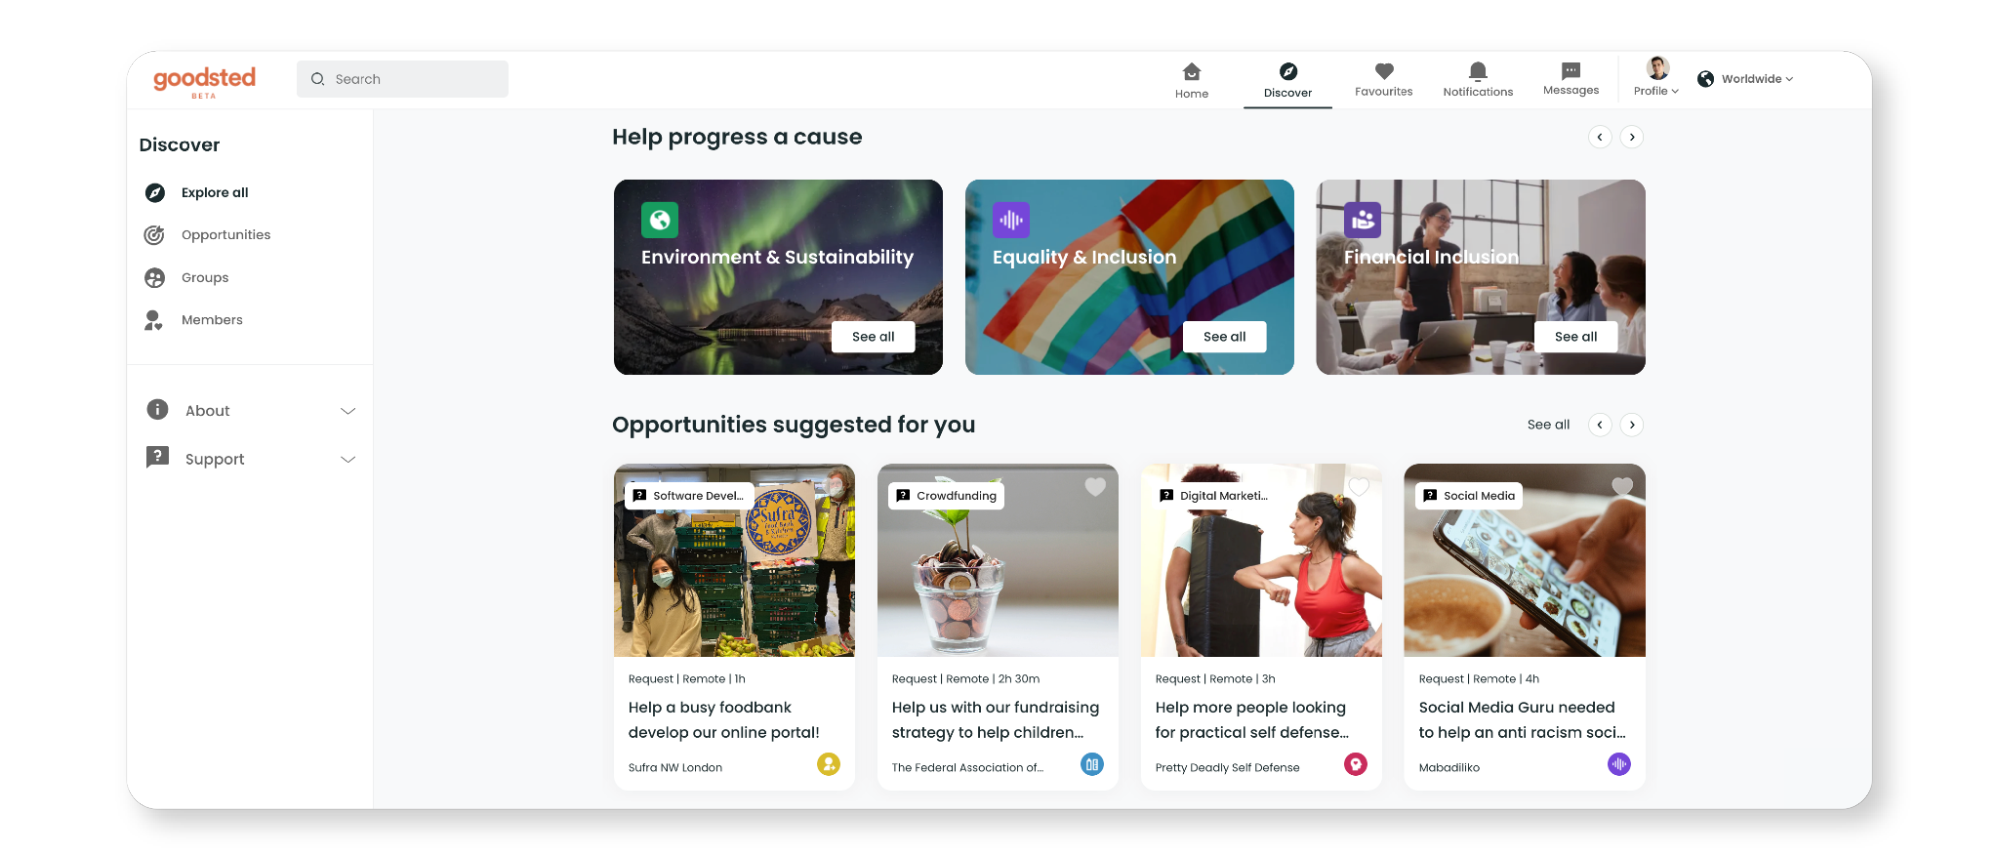Open the Home icon in top navigation

click(1191, 72)
